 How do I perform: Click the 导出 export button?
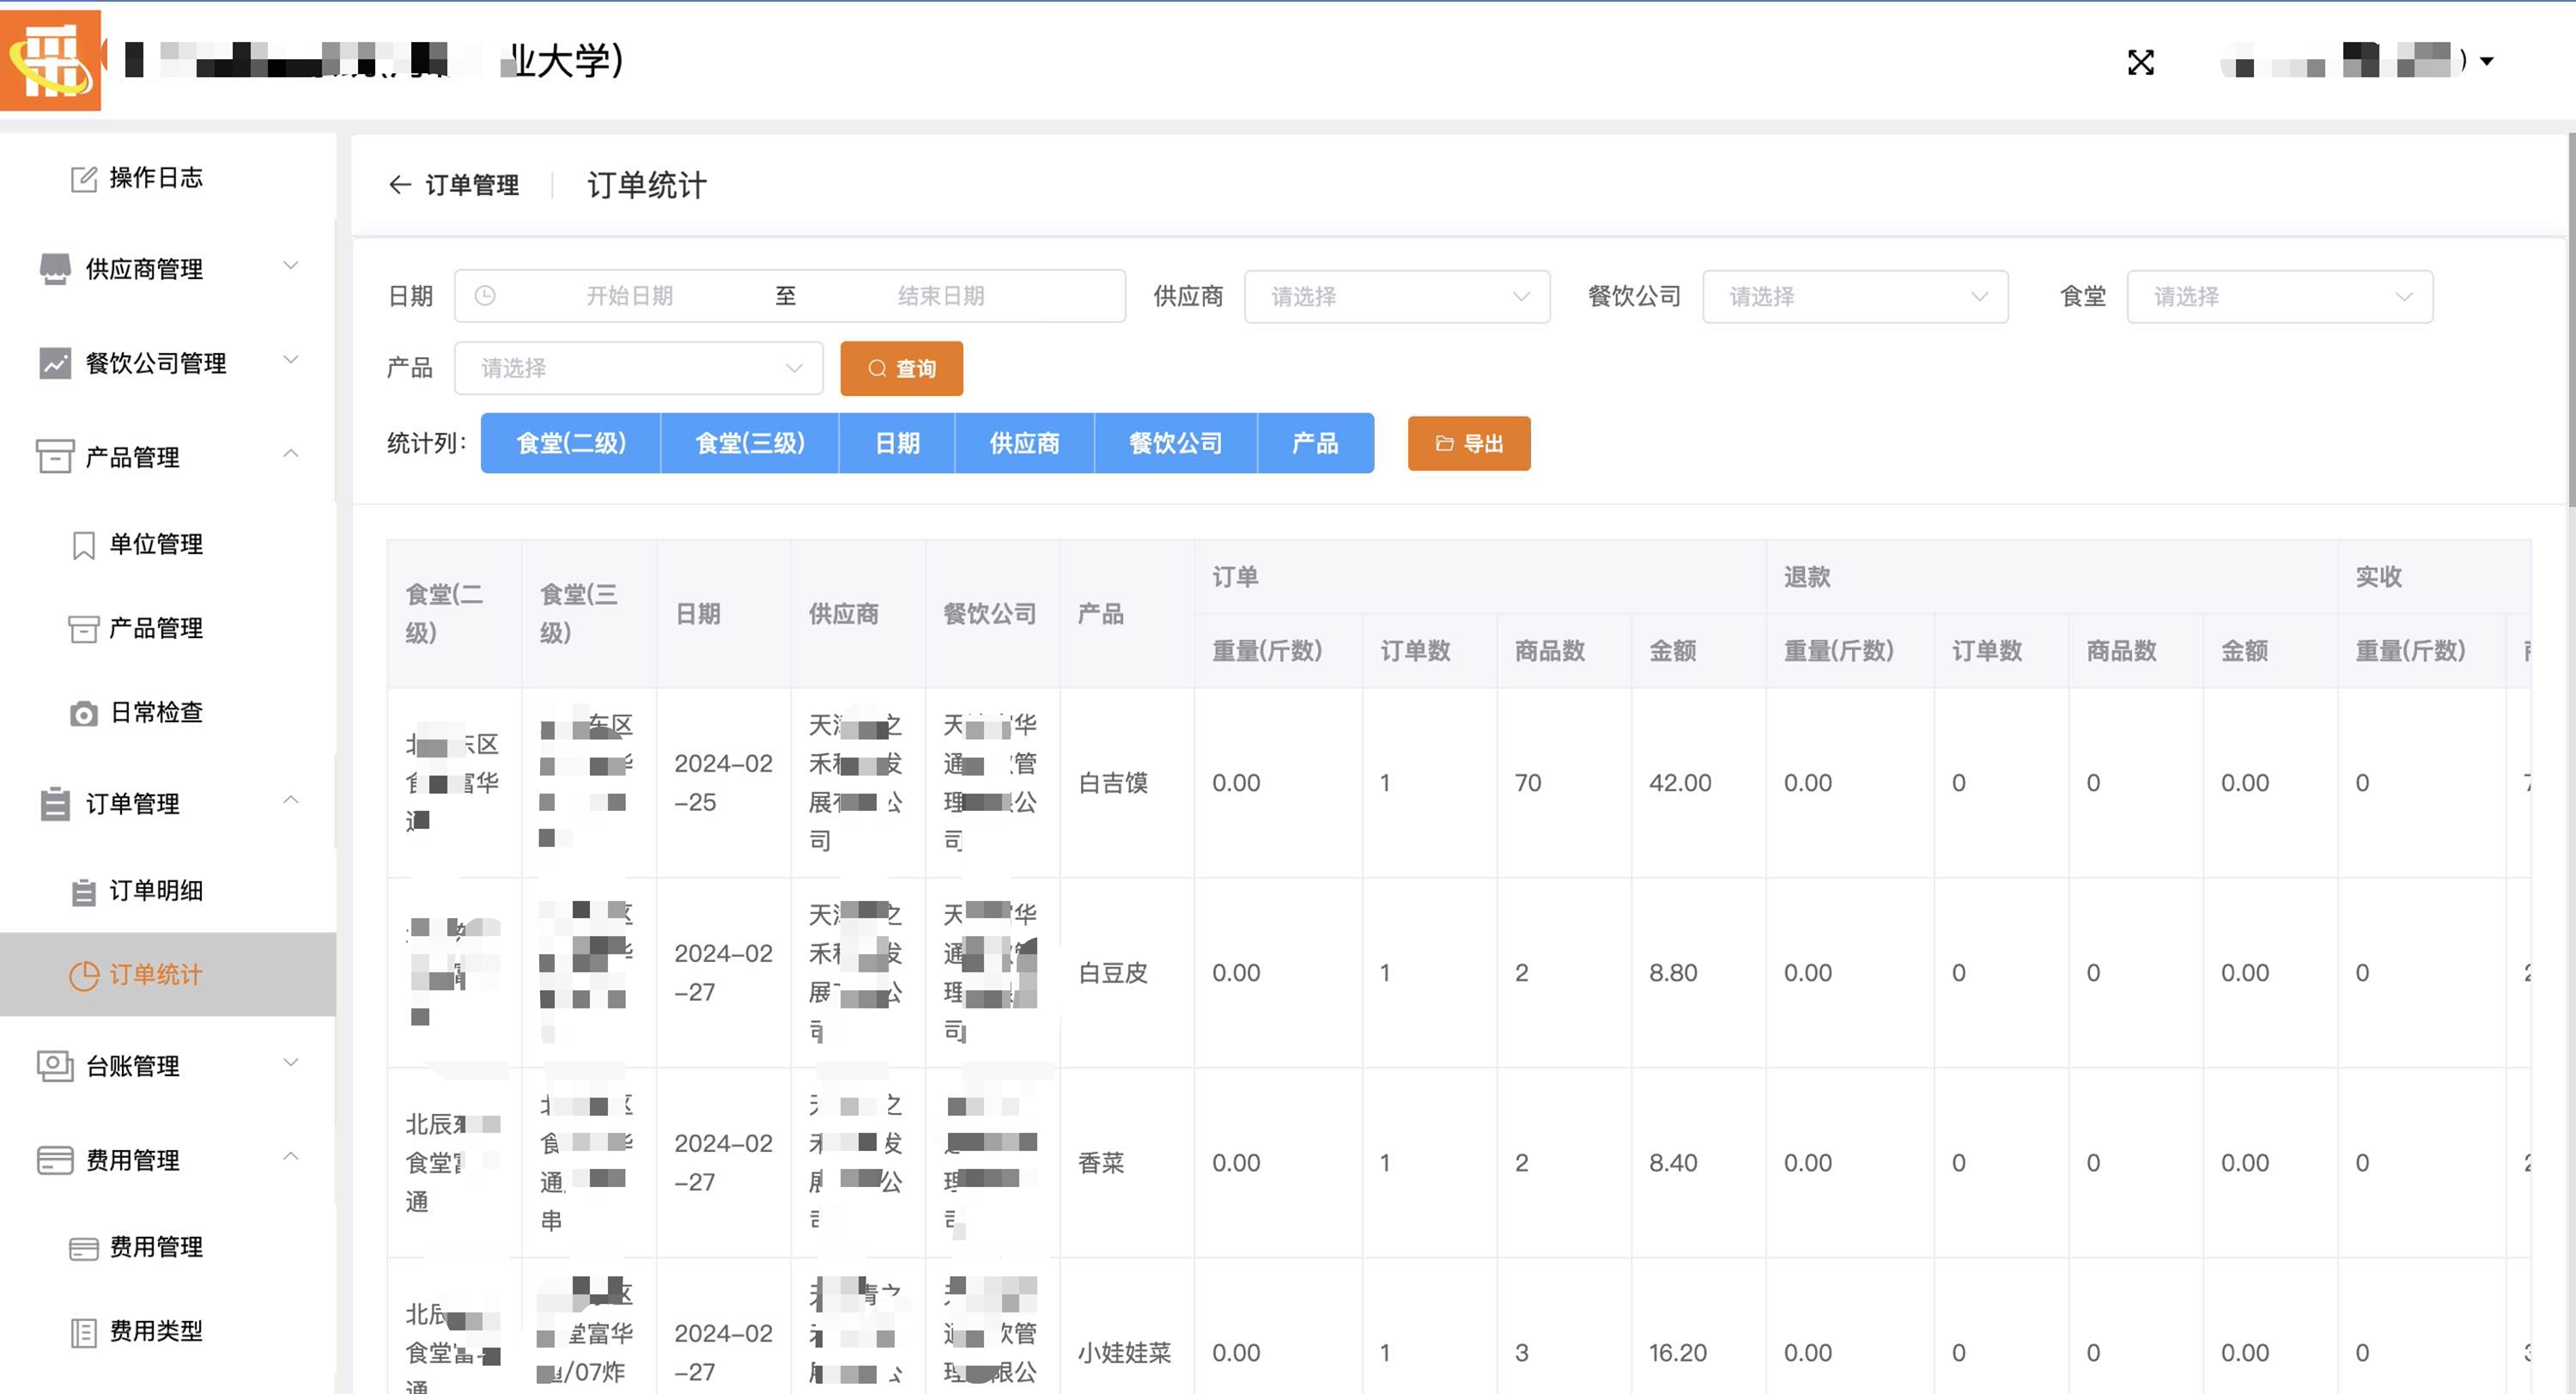tap(1469, 443)
